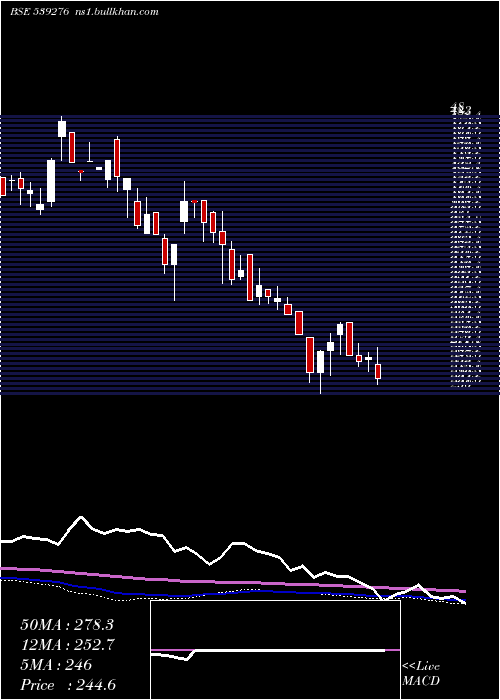Click the final red candlestick of the series
This screenshot has height=700, width=500.
tap(378, 371)
